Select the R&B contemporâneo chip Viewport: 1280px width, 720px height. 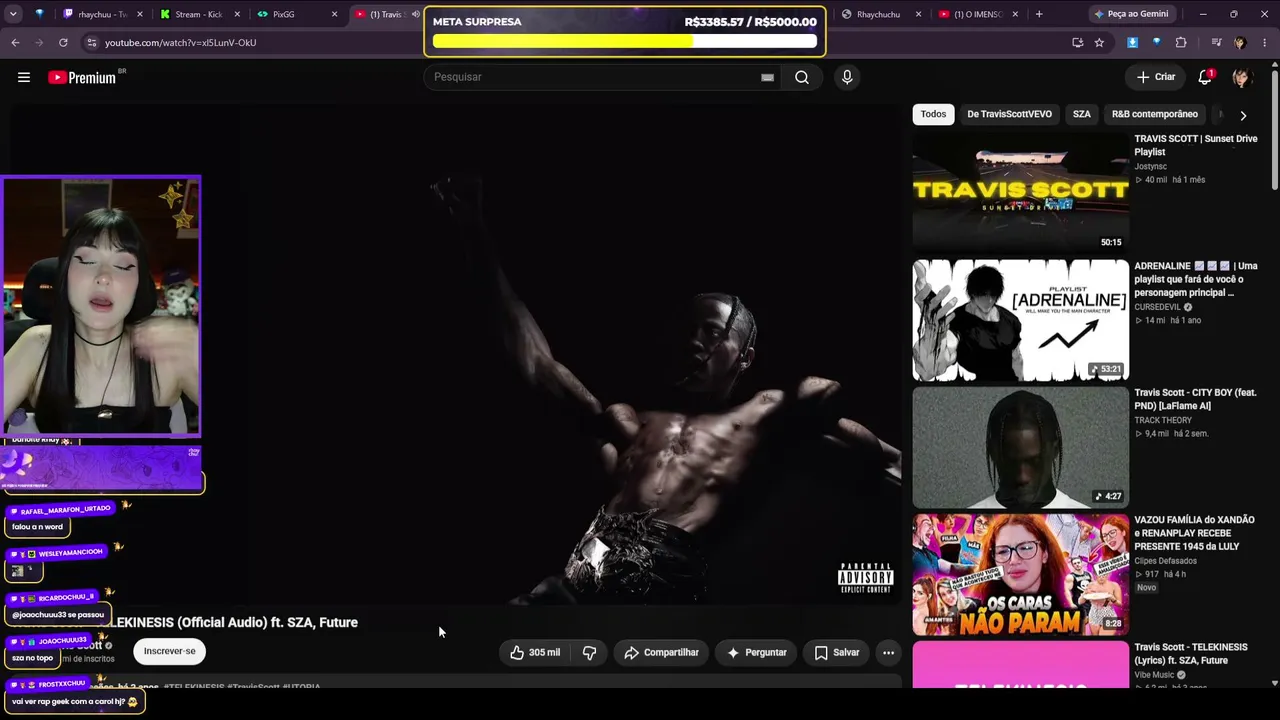coord(1155,114)
